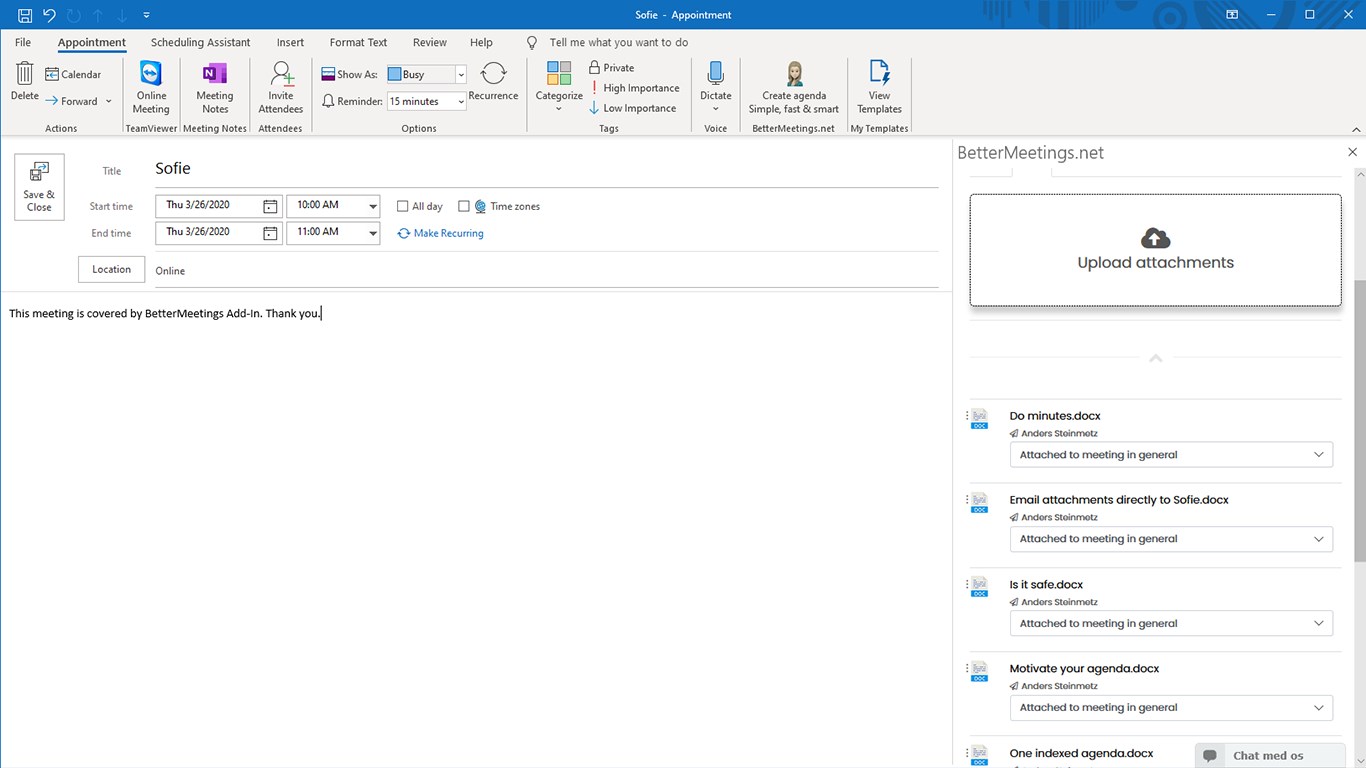Open Chat med os widget
The height and width of the screenshot is (768, 1366).
[1268, 755]
